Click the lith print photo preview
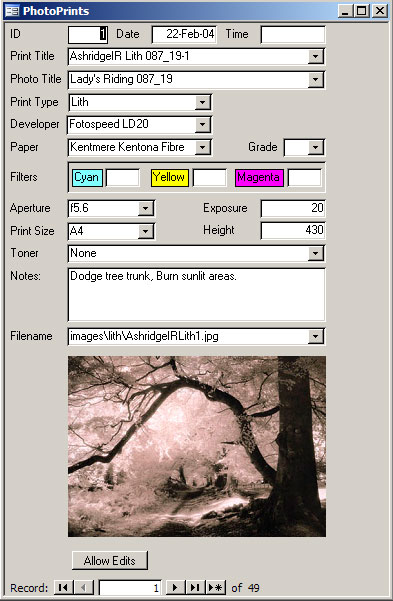 pos(197,446)
